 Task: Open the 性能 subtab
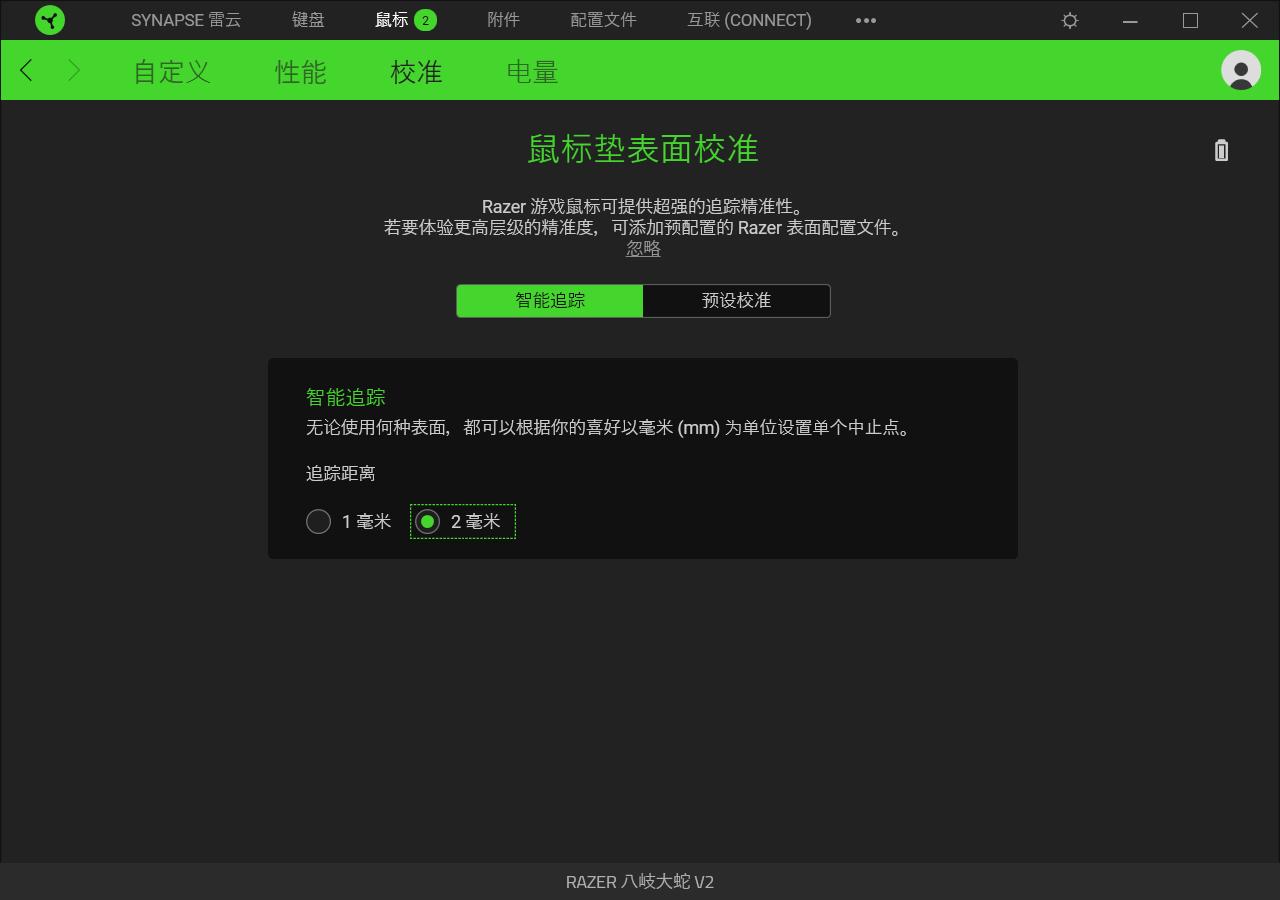(299, 71)
